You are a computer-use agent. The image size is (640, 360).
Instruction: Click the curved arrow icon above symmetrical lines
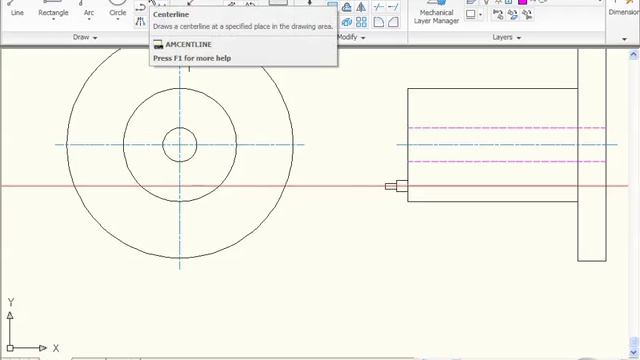tap(140, 7)
